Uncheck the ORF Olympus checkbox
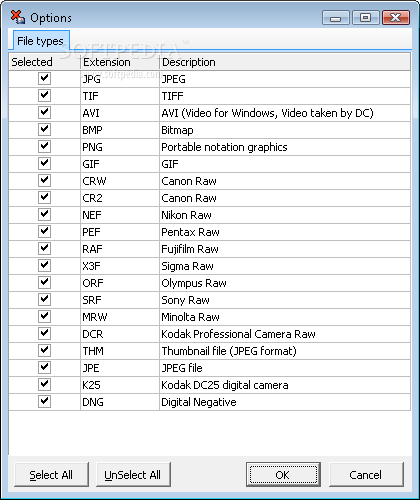This screenshot has height=500, width=420. [44, 283]
